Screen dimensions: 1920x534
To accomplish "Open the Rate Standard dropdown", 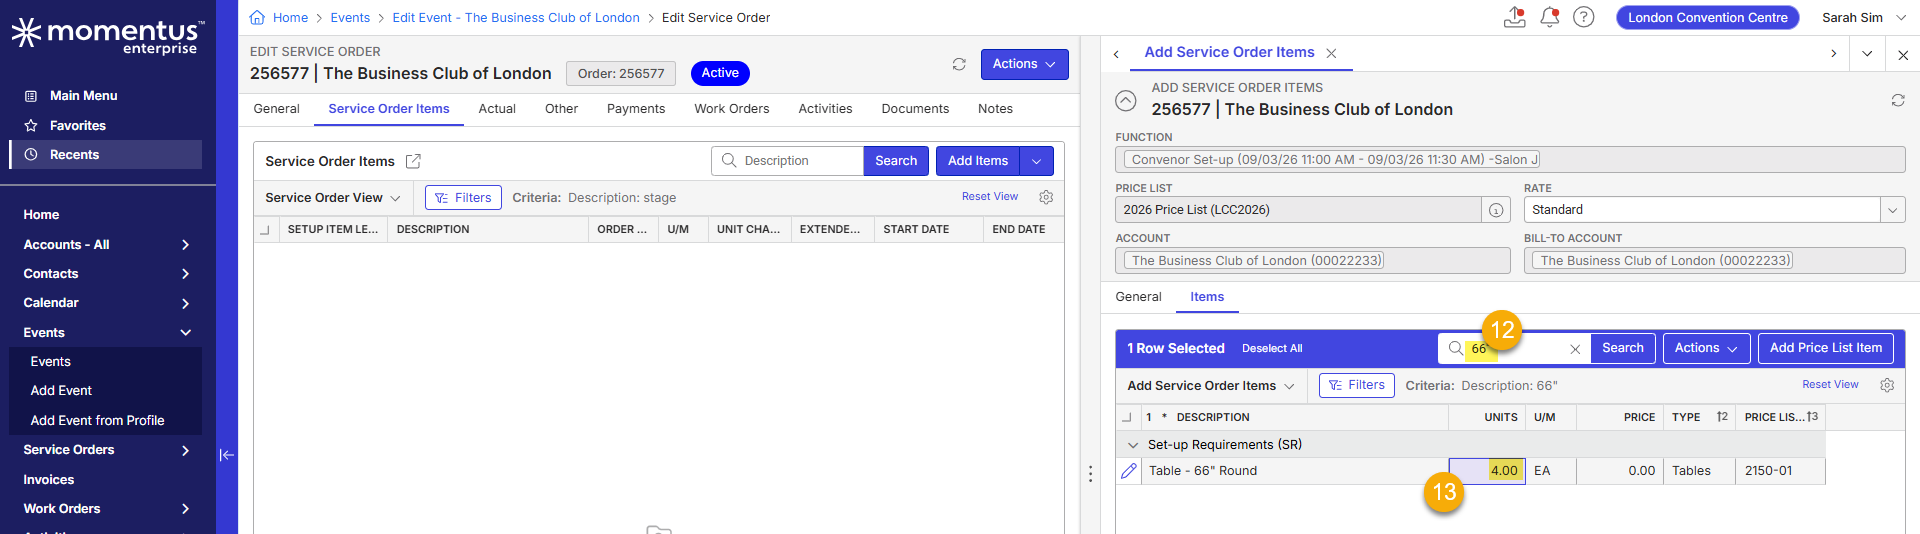I will (1892, 210).
